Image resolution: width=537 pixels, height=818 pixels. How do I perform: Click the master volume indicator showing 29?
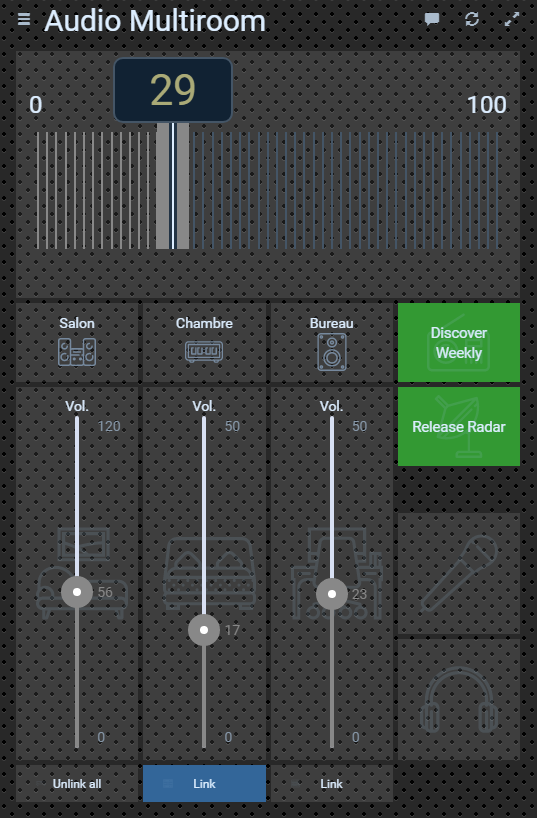pos(173,90)
